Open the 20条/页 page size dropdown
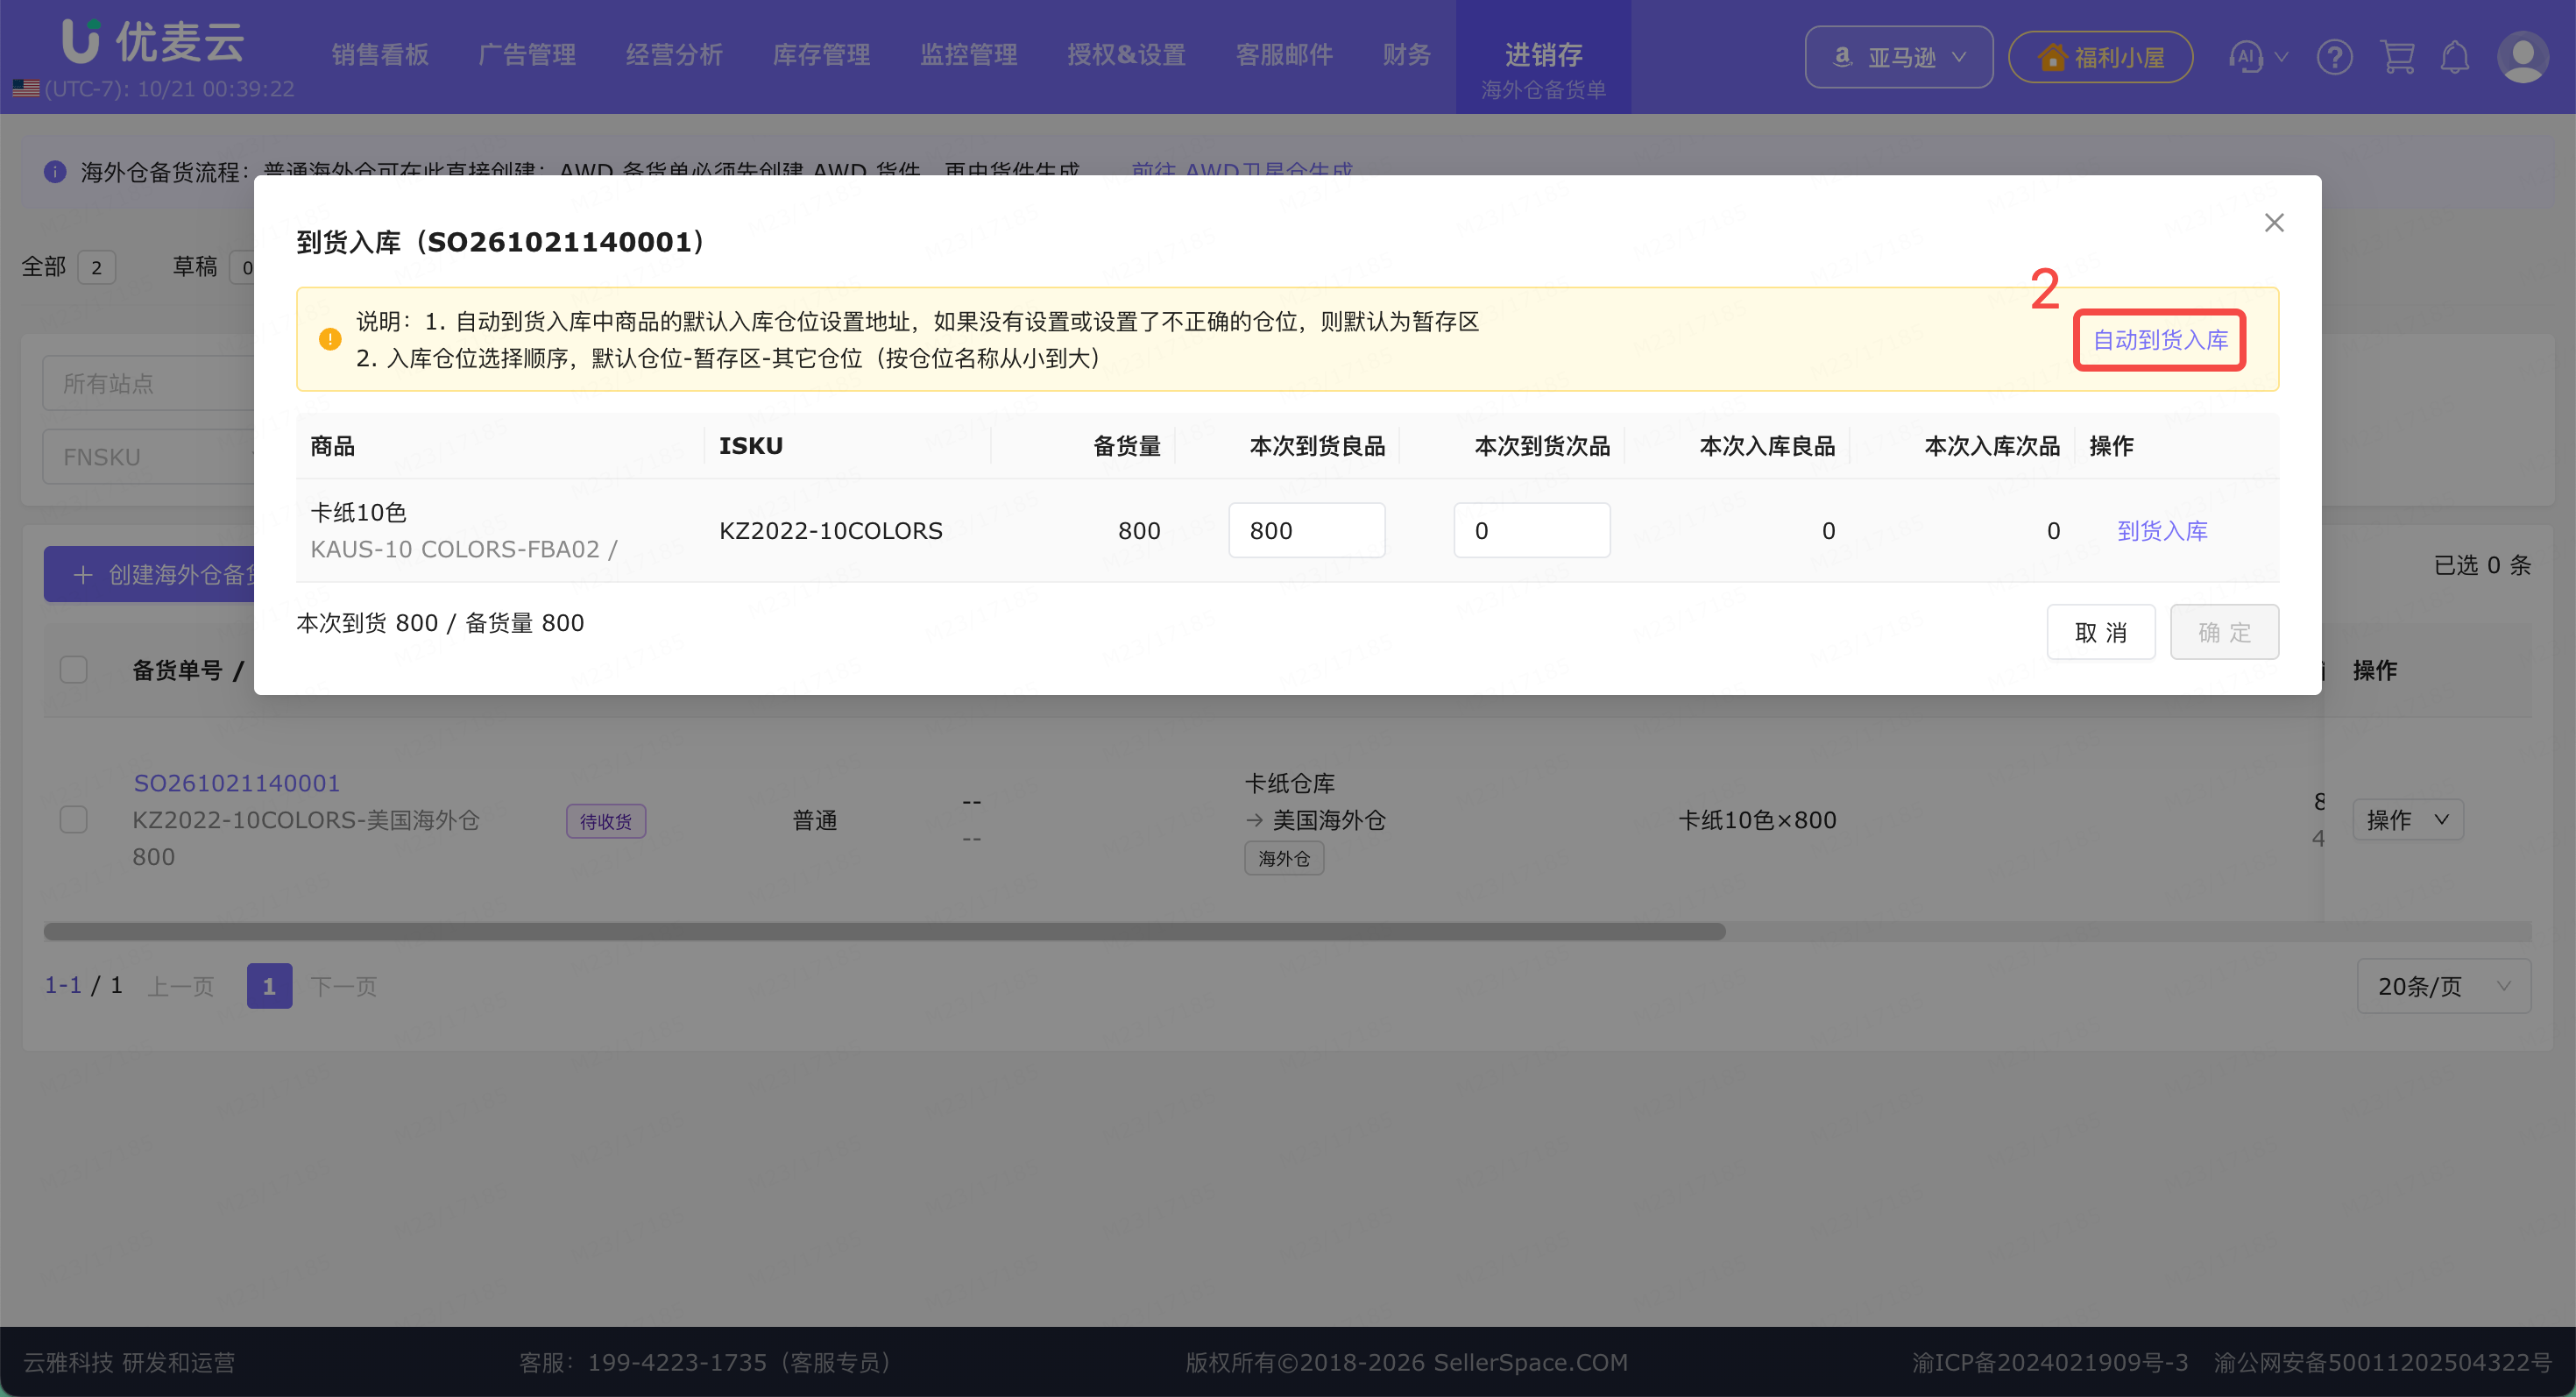The height and width of the screenshot is (1397, 2576). coord(2443,986)
